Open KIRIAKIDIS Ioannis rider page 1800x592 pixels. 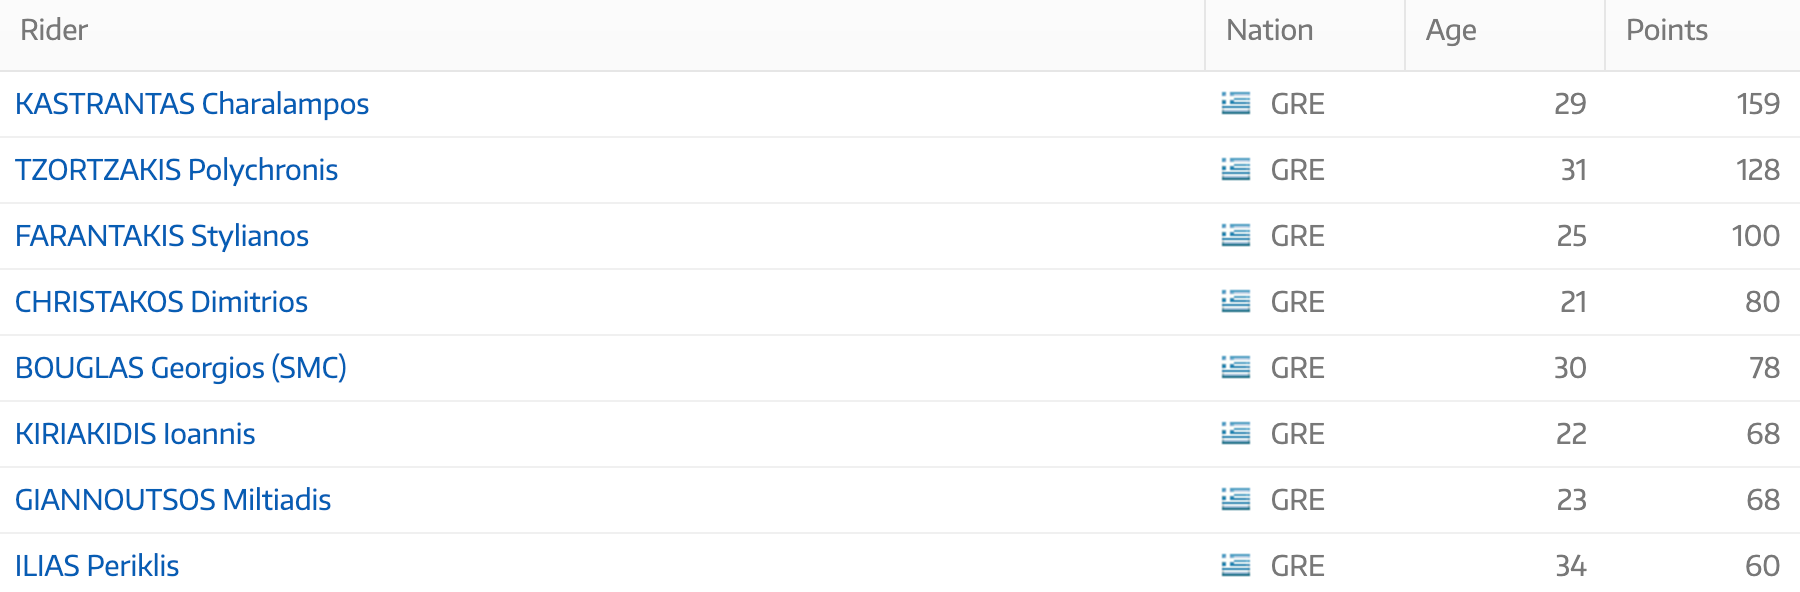tap(135, 434)
